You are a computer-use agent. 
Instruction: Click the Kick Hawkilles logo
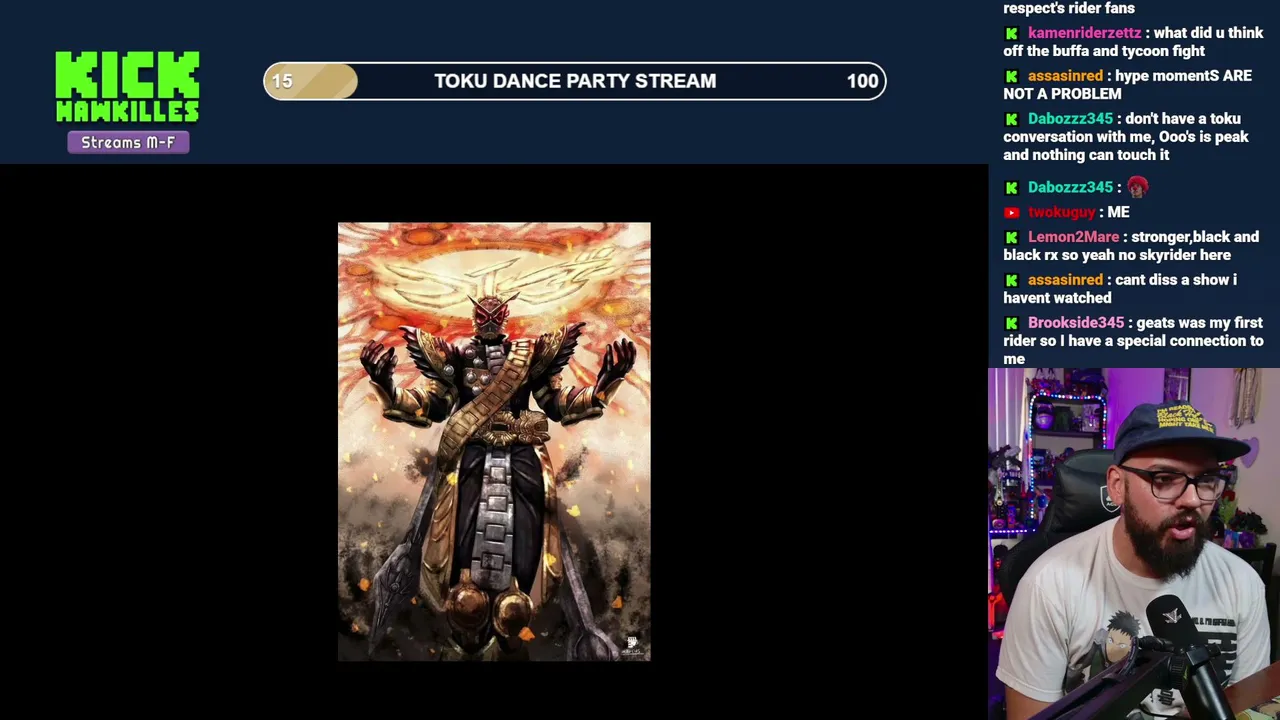127,87
